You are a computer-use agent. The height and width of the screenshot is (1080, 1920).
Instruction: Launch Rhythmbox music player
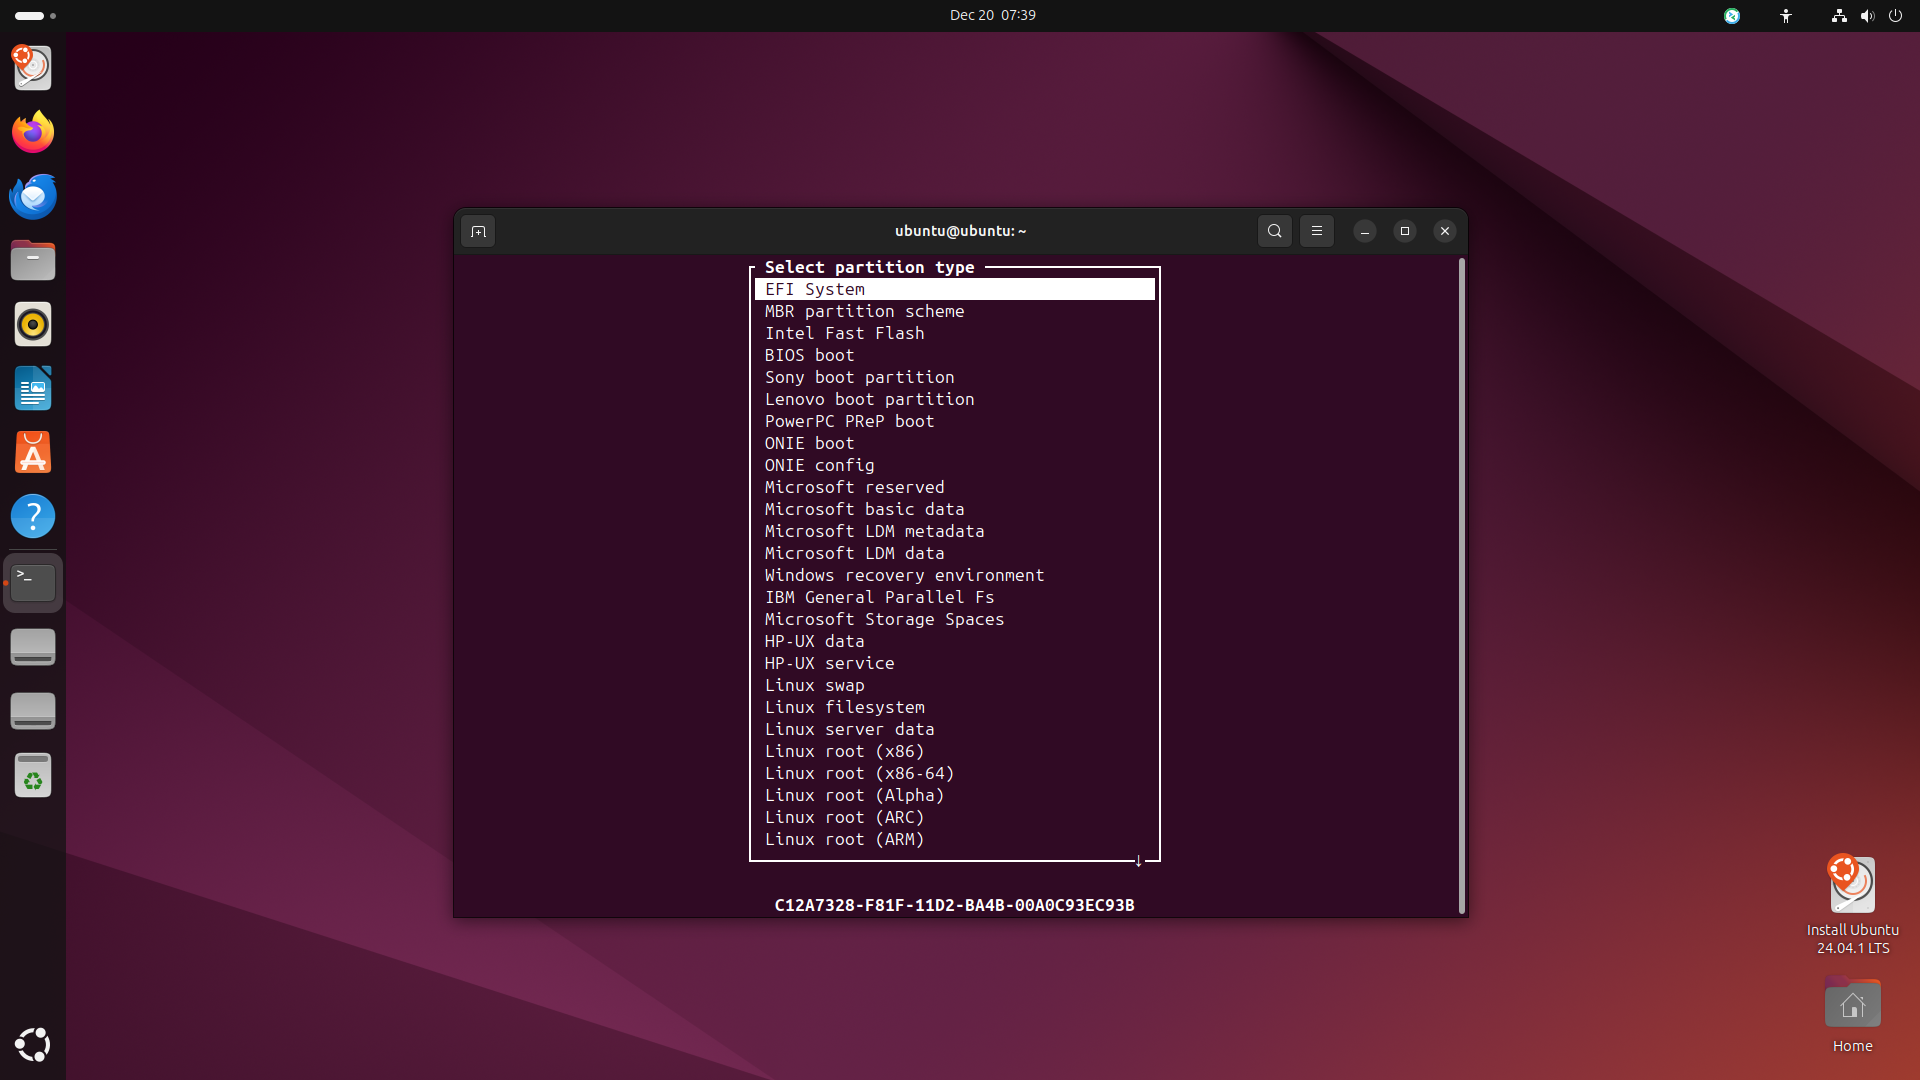pyautogui.click(x=33, y=324)
